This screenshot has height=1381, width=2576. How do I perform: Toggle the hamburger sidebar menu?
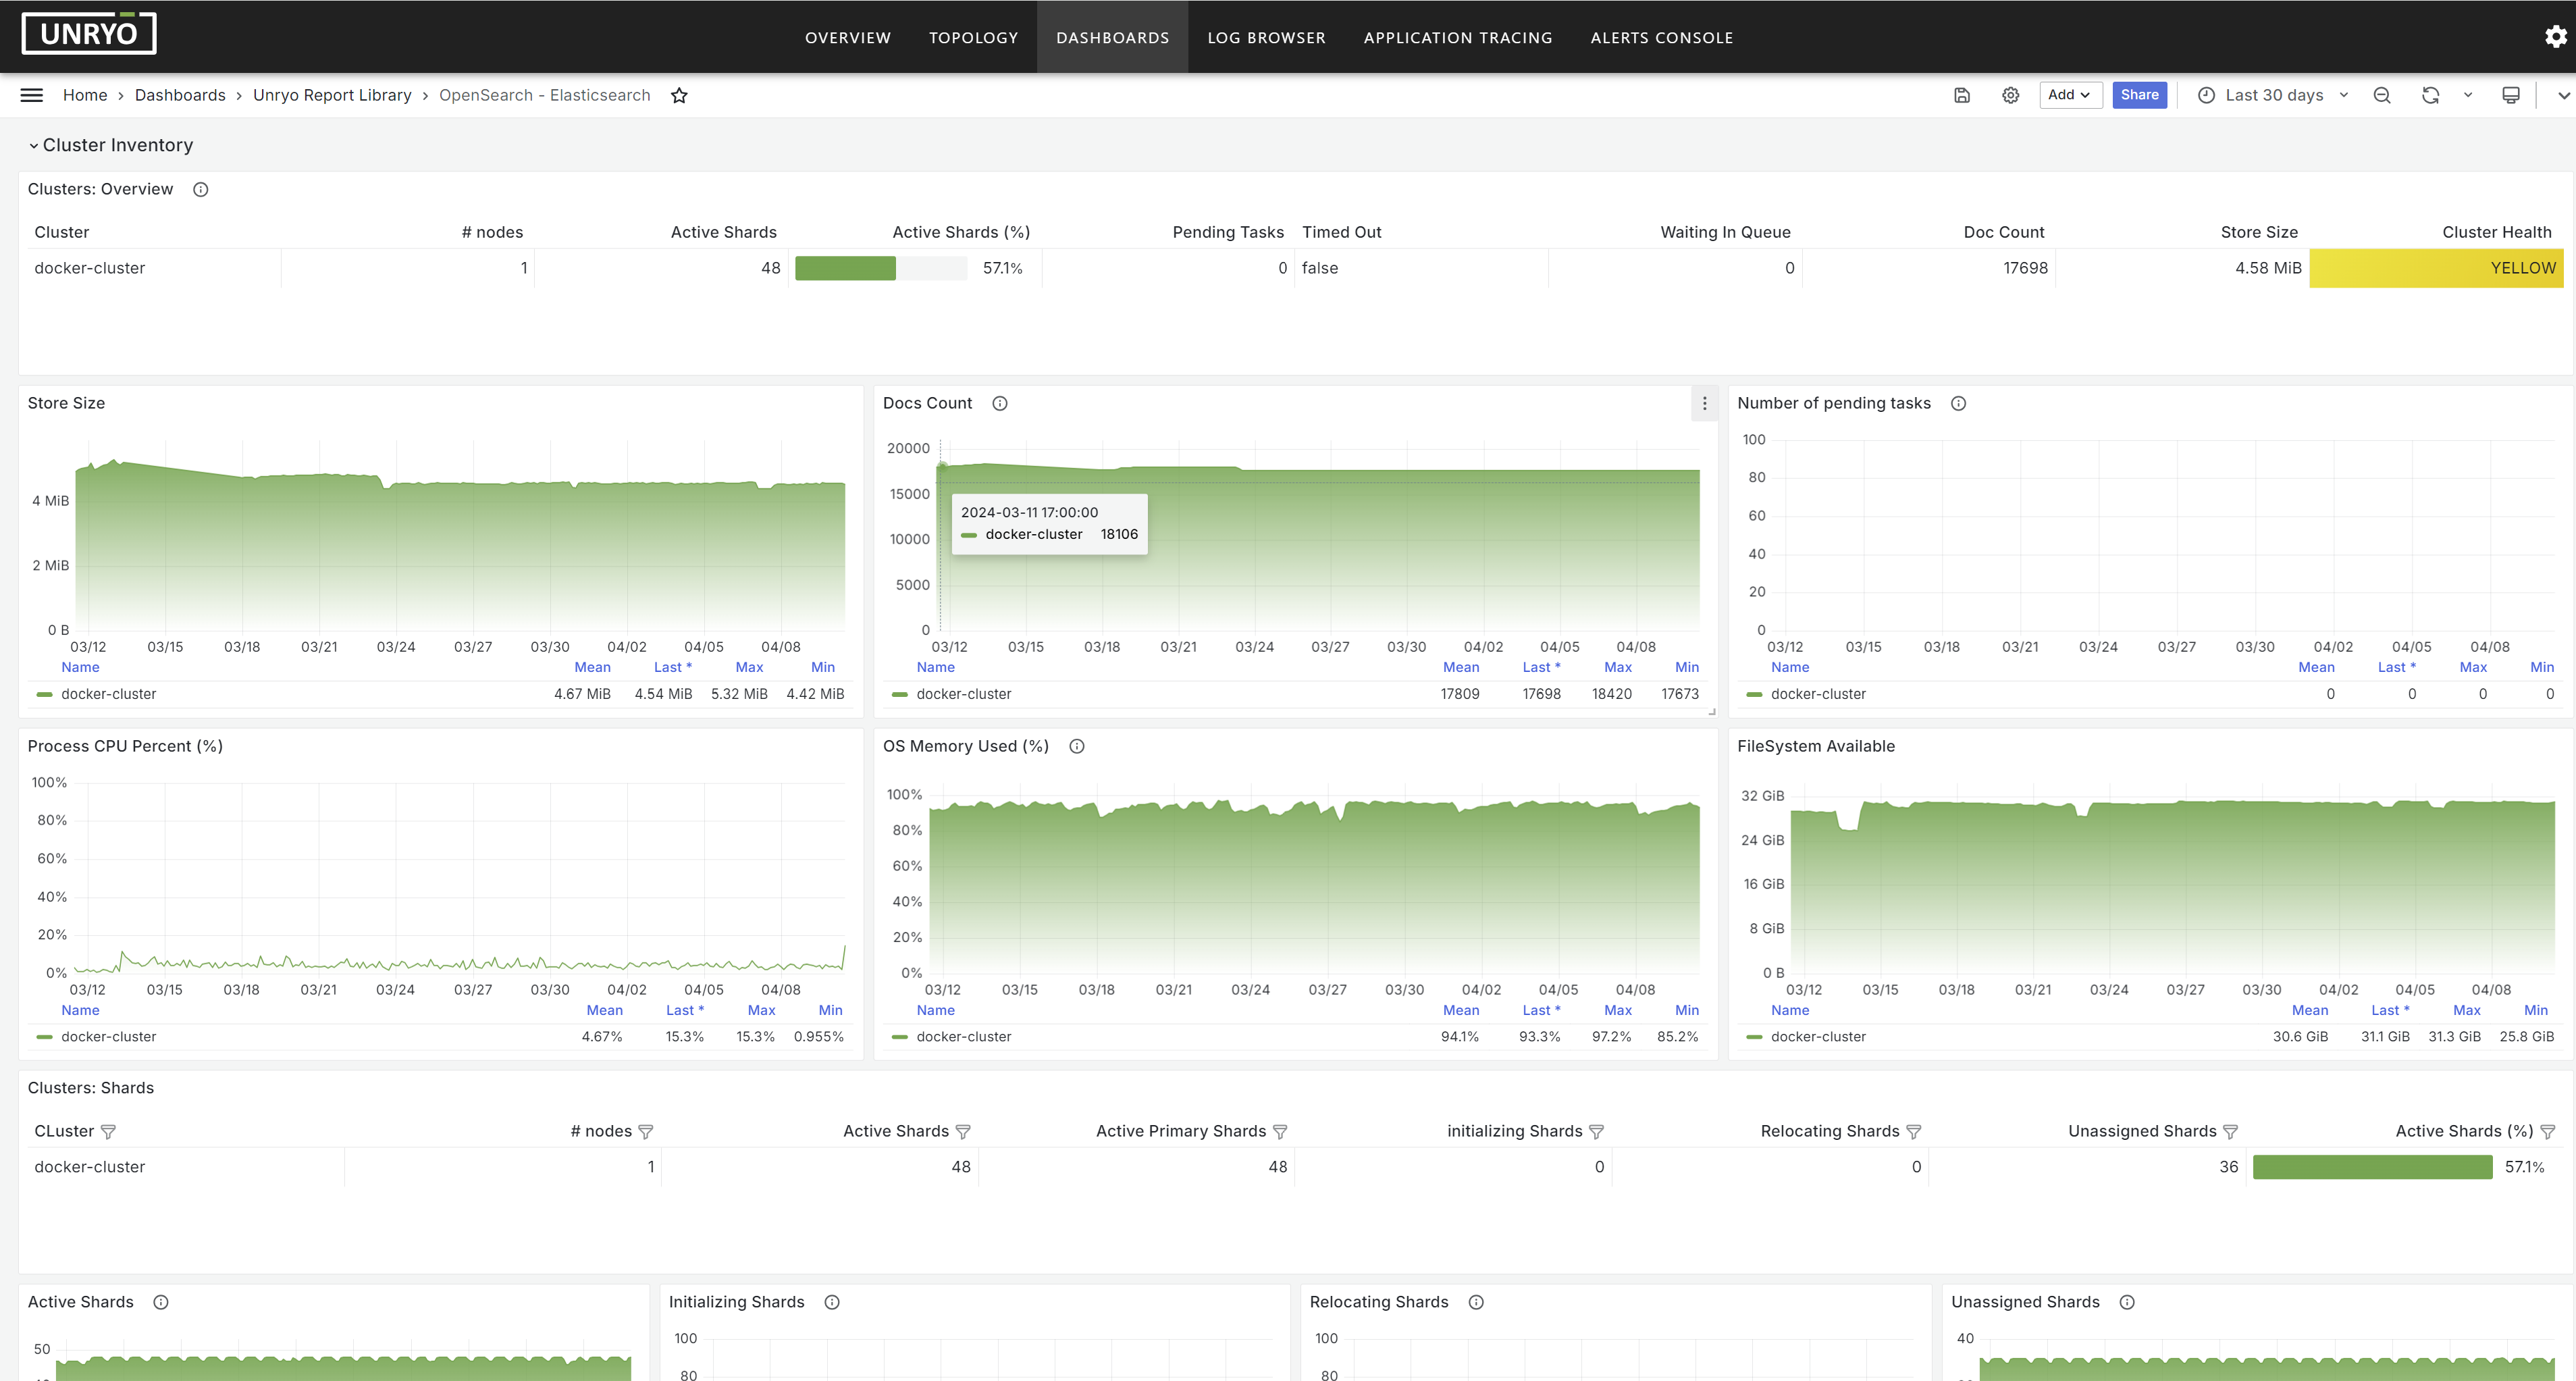click(x=31, y=95)
